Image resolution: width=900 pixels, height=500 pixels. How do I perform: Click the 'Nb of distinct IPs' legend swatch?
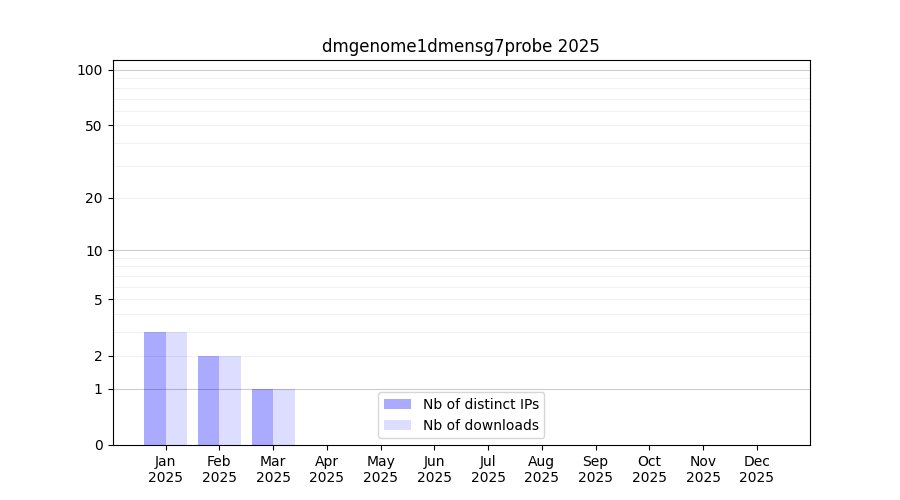397,404
